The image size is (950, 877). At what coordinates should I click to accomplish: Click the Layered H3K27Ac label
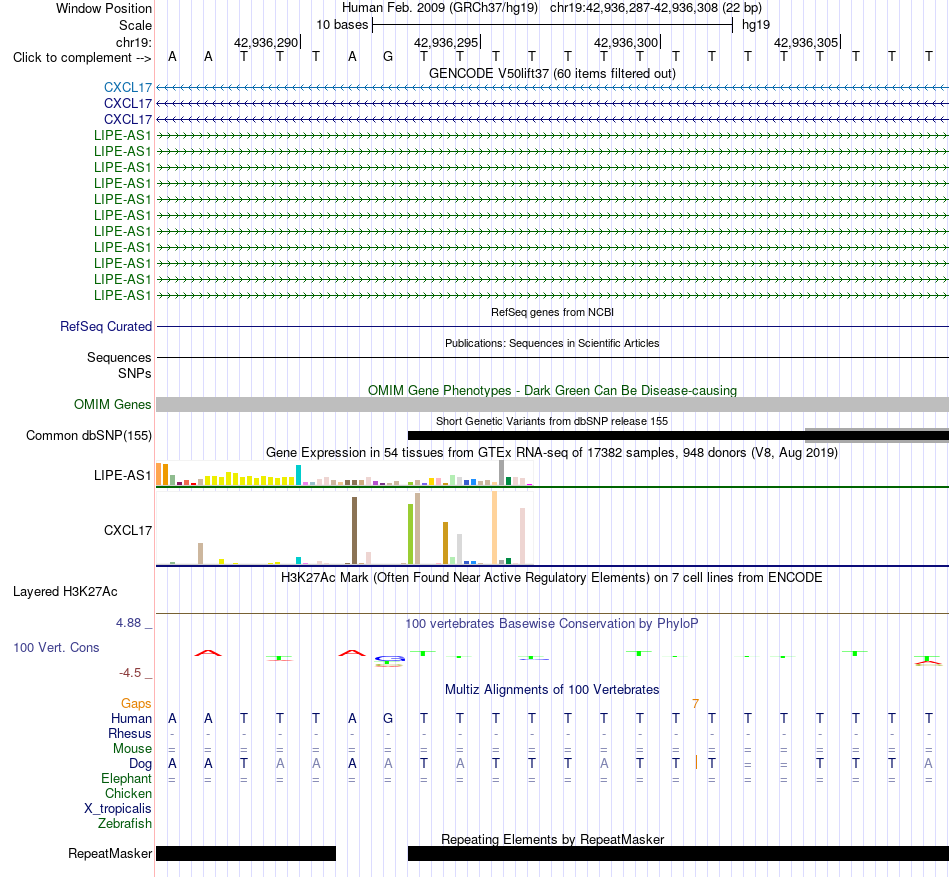pyautogui.click(x=65, y=592)
